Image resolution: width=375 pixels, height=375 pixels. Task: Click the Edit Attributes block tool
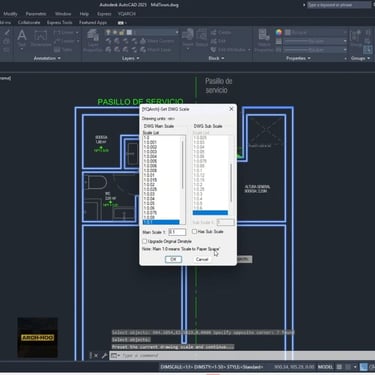231,50
